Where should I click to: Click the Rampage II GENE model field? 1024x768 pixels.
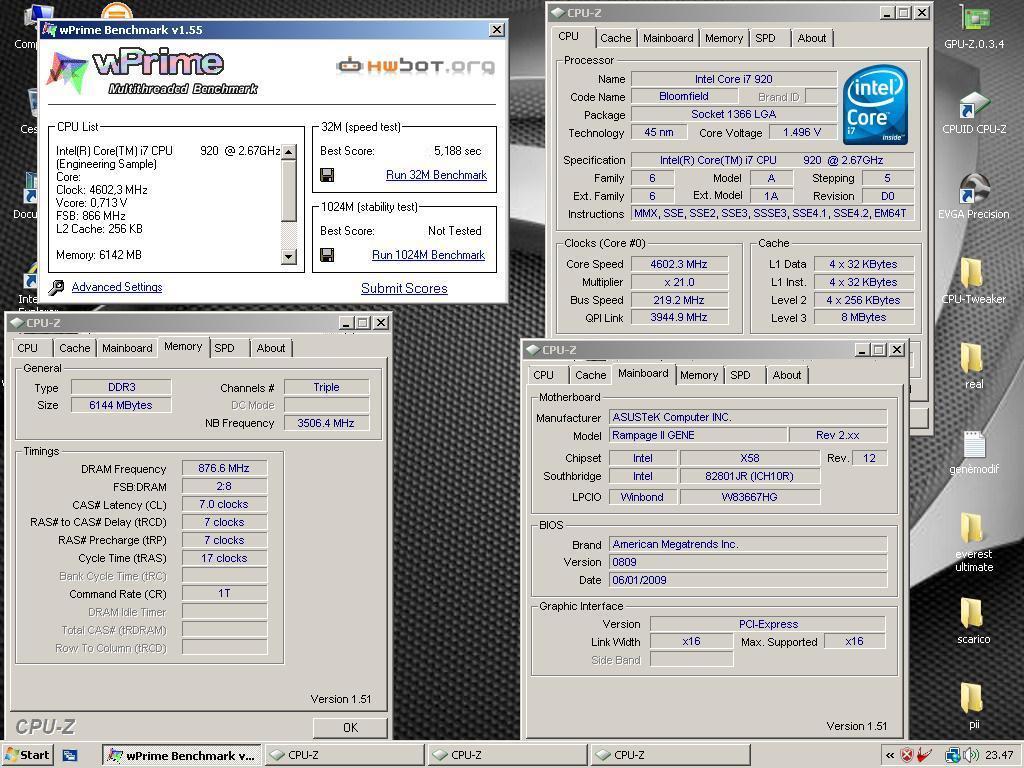tap(698, 435)
